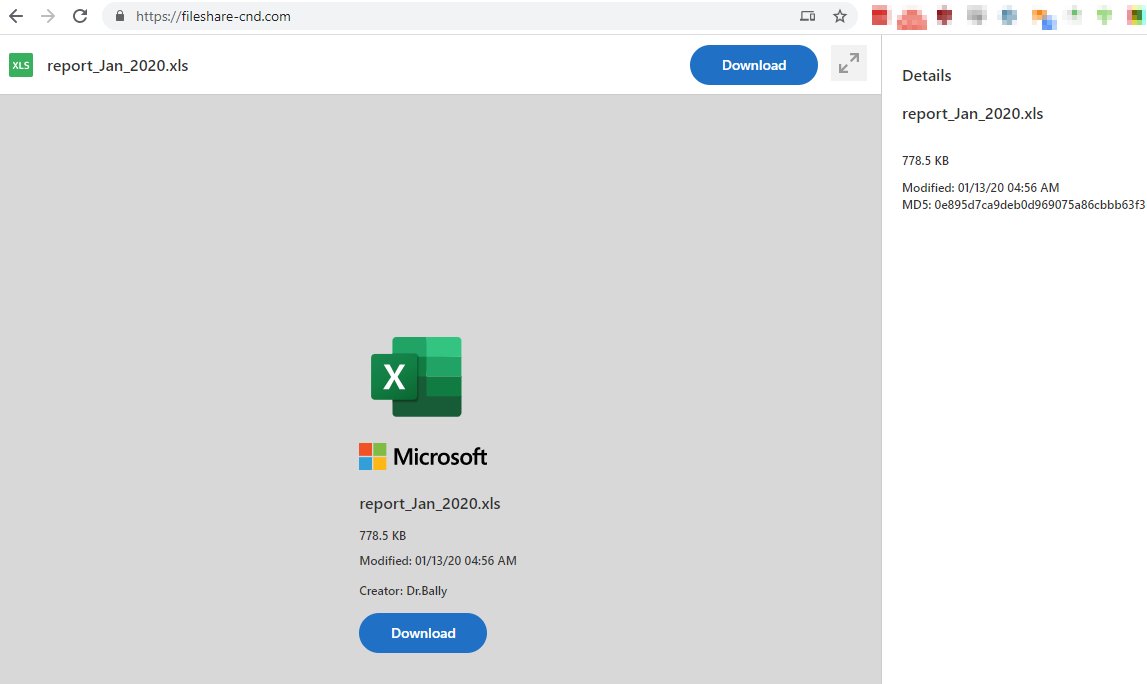Go back with the browser back arrow
Image resolution: width=1147 pixels, height=684 pixels.
[16, 16]
